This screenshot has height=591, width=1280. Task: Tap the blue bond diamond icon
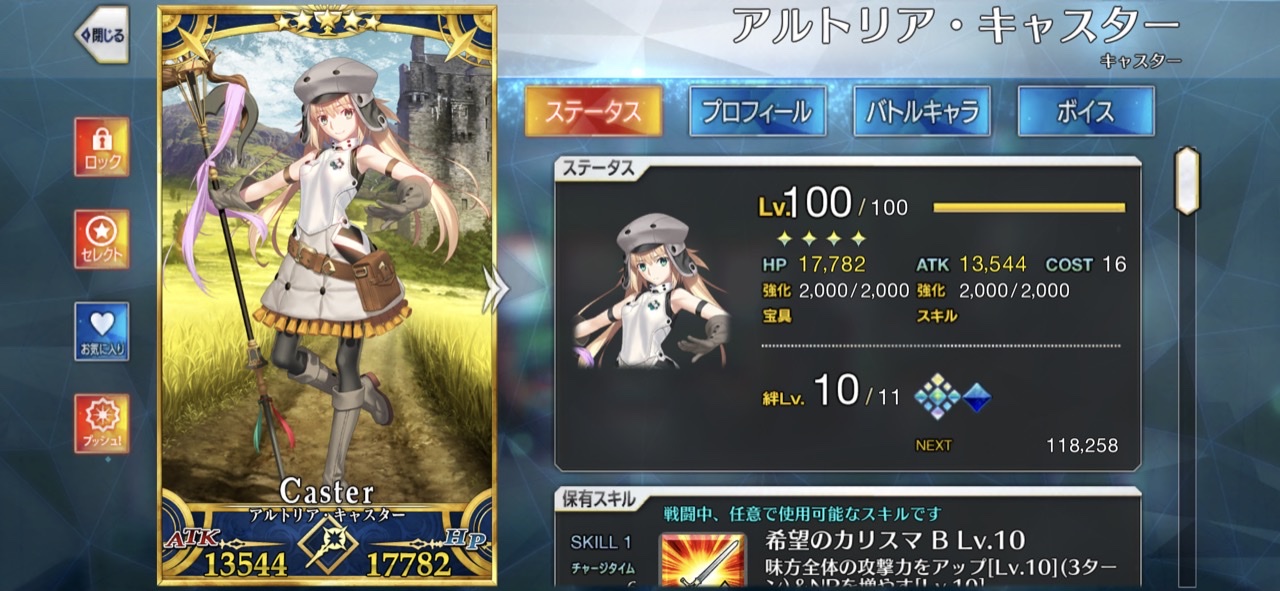977,399
